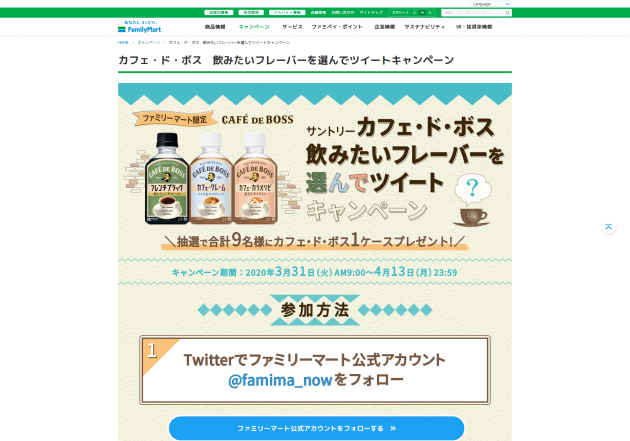Click the HOME breadcrumb link

coord(123,43)
